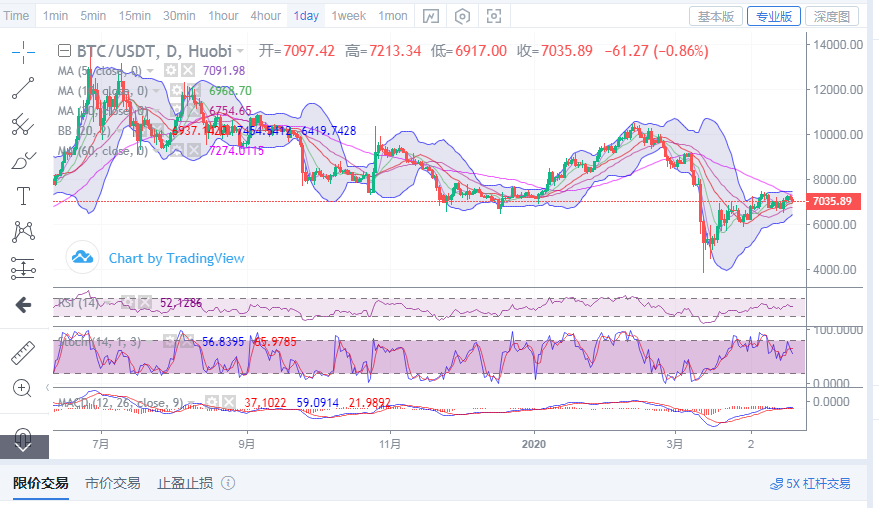Expand the MACD indicator dropdown arrow
The height and width of the screenshot is (508, 879).
(x=191, y=403)
